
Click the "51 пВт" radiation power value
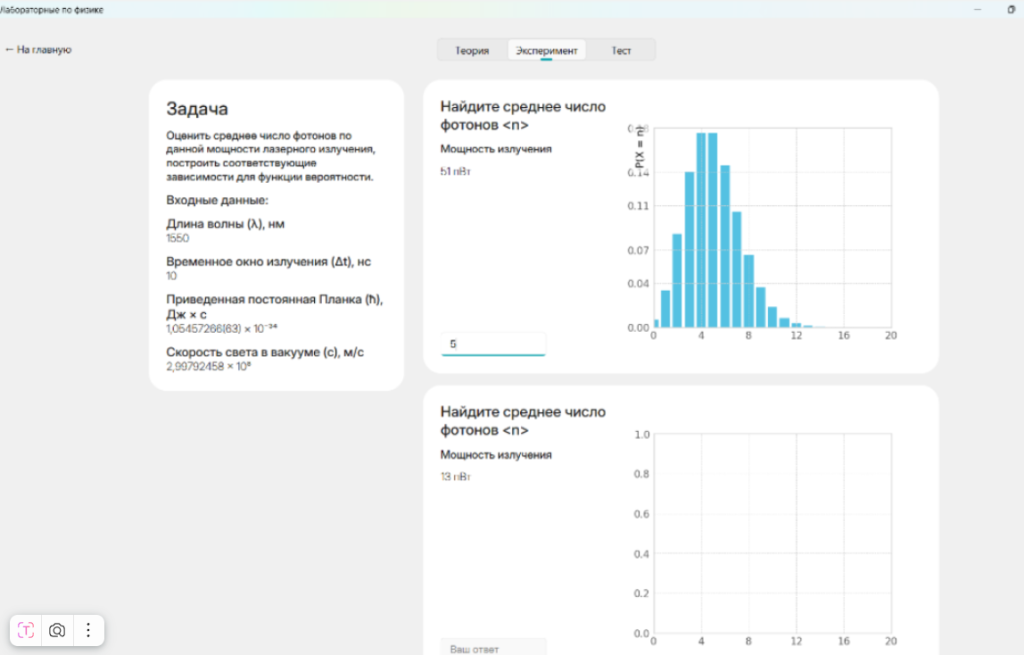coord(455,172)
